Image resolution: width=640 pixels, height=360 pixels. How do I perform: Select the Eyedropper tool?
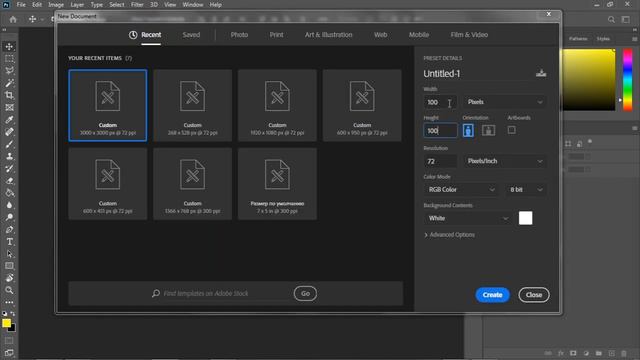coord(9,120)
